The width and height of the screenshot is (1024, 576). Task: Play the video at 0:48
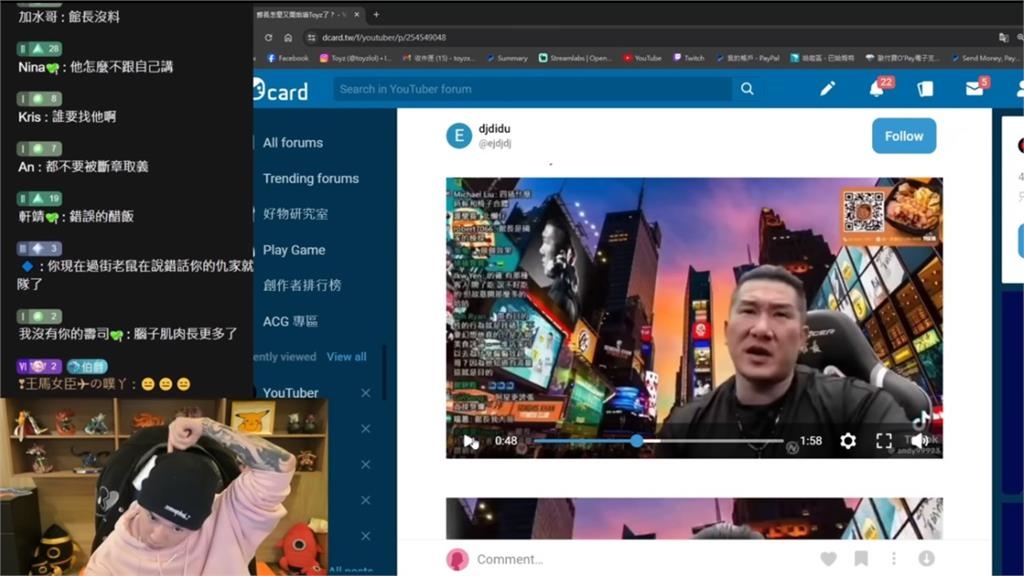(470, 441)
